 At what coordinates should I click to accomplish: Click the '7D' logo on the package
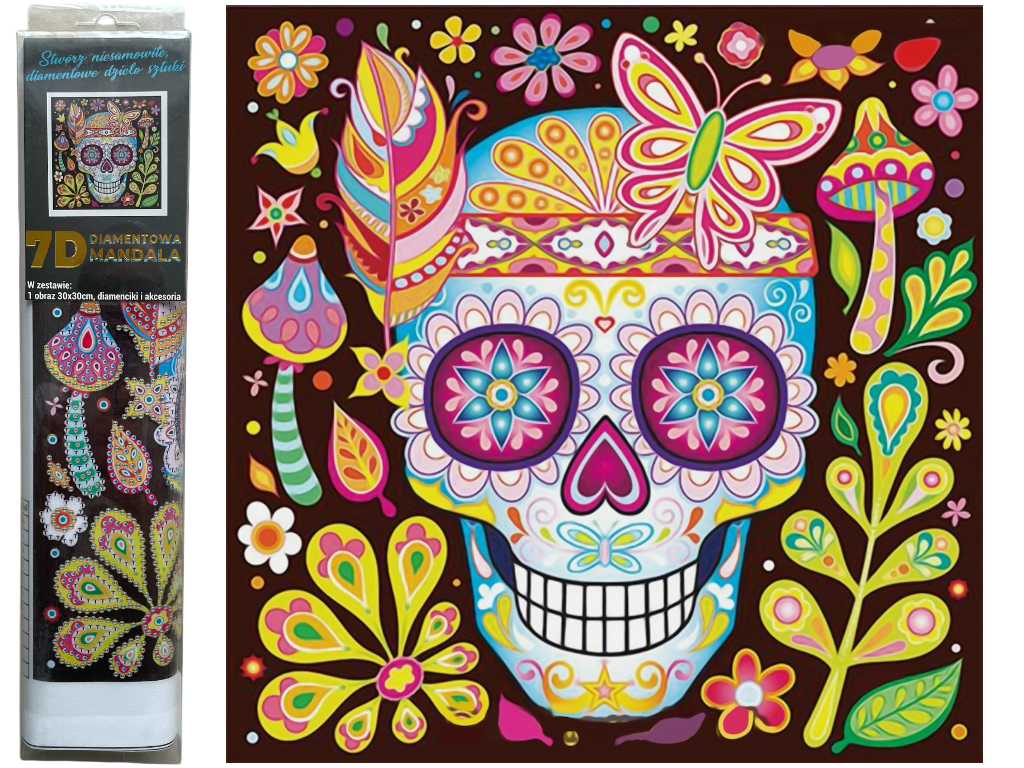56,249
